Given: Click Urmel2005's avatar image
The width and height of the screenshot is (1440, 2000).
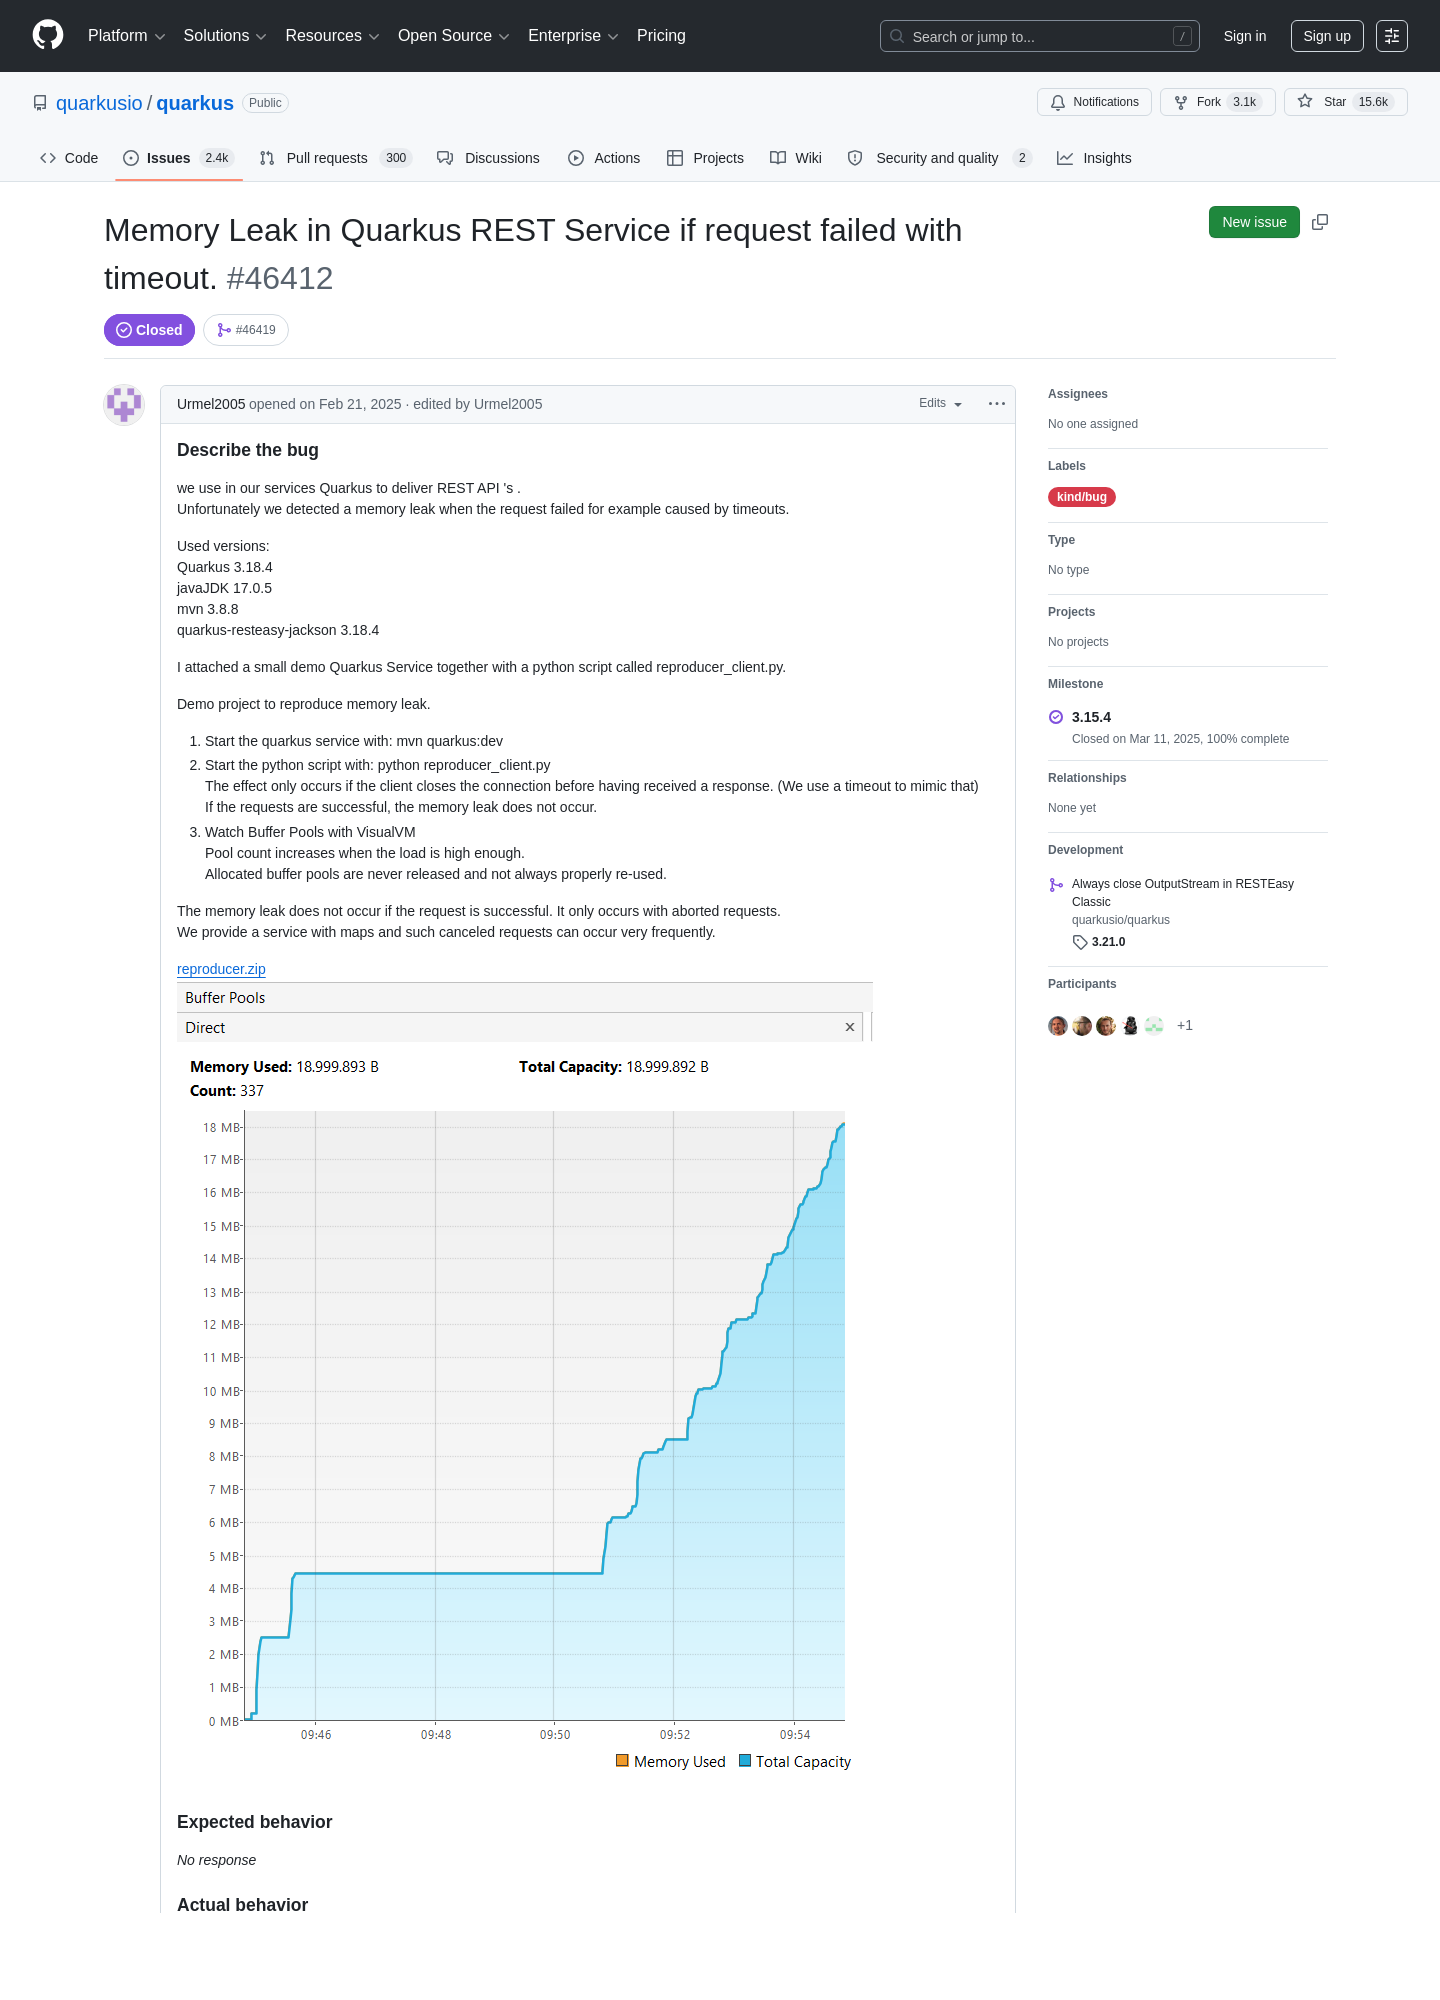Looking at the screenshot, I should [124, 404].
